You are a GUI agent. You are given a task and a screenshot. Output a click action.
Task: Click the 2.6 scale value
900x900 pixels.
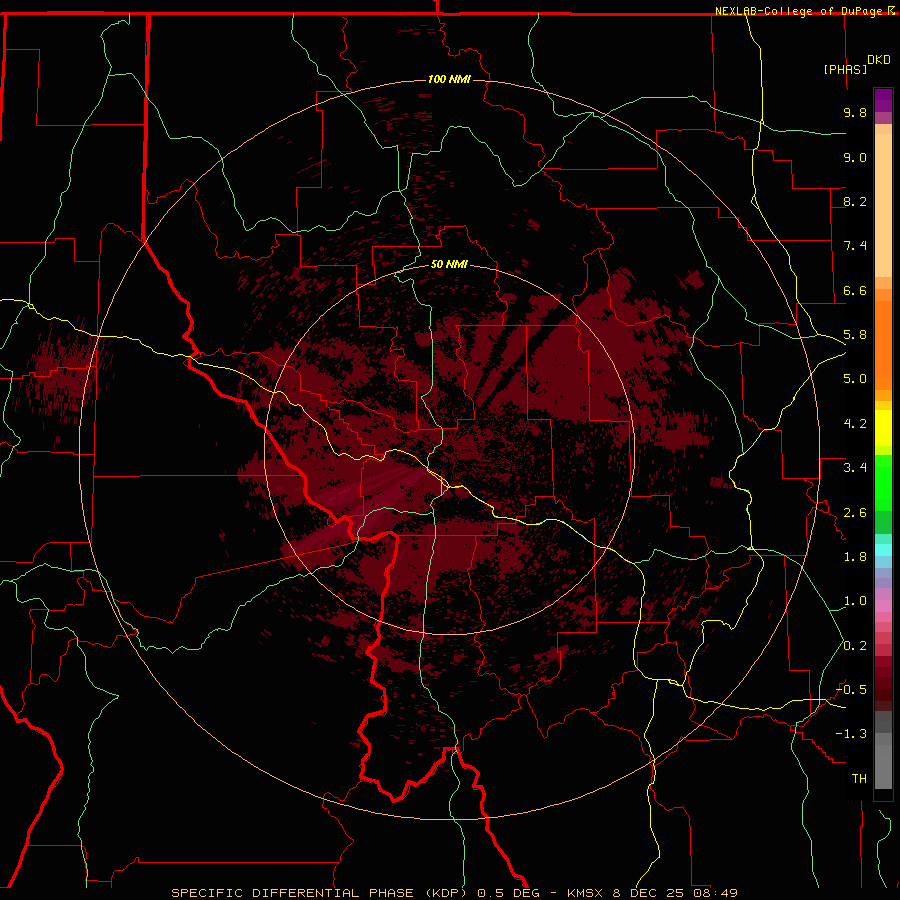click(x=855, y=513)
